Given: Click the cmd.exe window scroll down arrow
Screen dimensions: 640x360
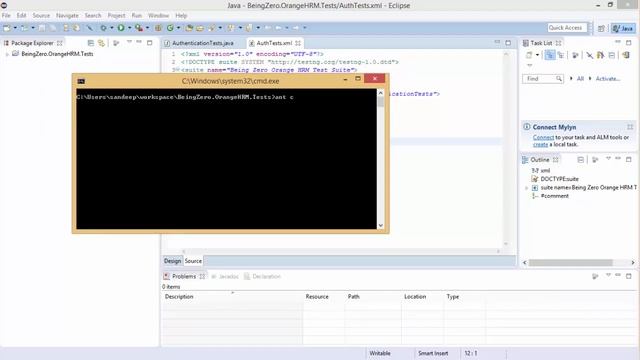Looking at the screenshot, I should tap(380, 226).
